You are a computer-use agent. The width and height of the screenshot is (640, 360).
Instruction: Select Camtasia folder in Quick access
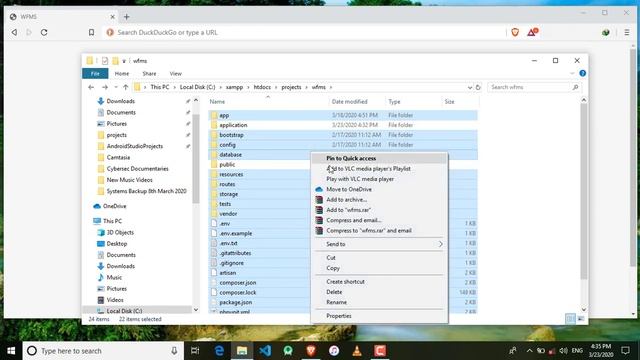point(118,157)
